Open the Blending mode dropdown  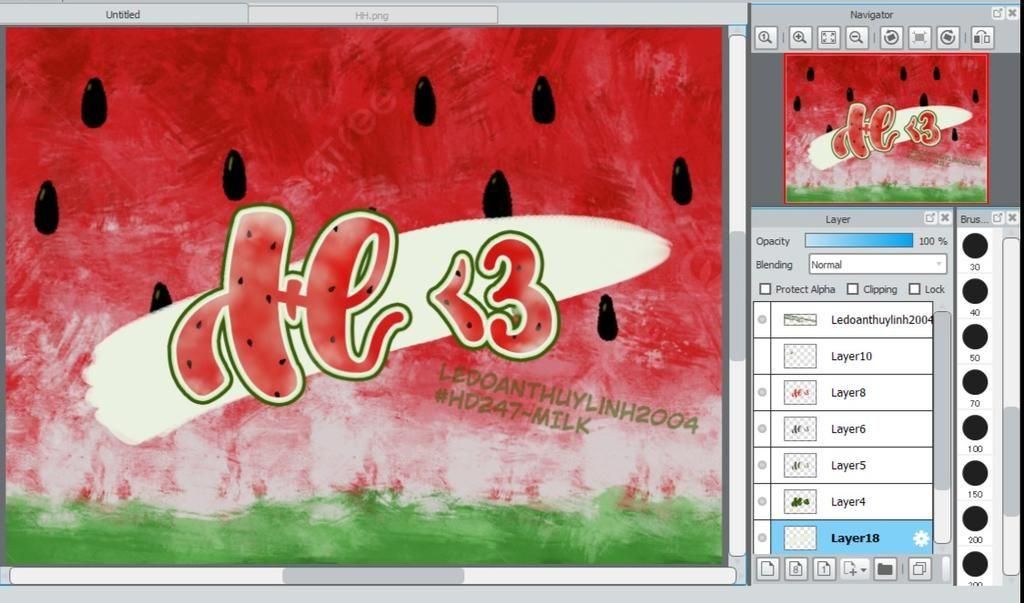pyautogui.click(x=877, y=265)
